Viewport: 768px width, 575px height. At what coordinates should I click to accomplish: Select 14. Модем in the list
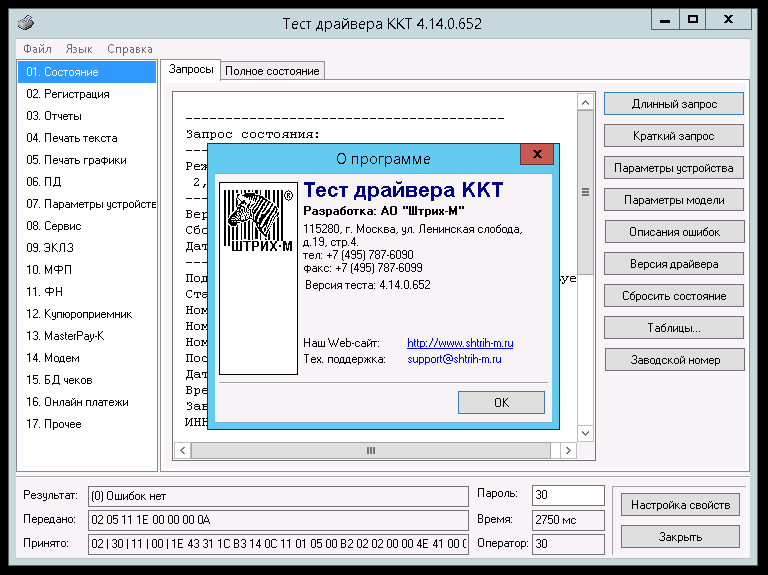(x=87, y=358)
